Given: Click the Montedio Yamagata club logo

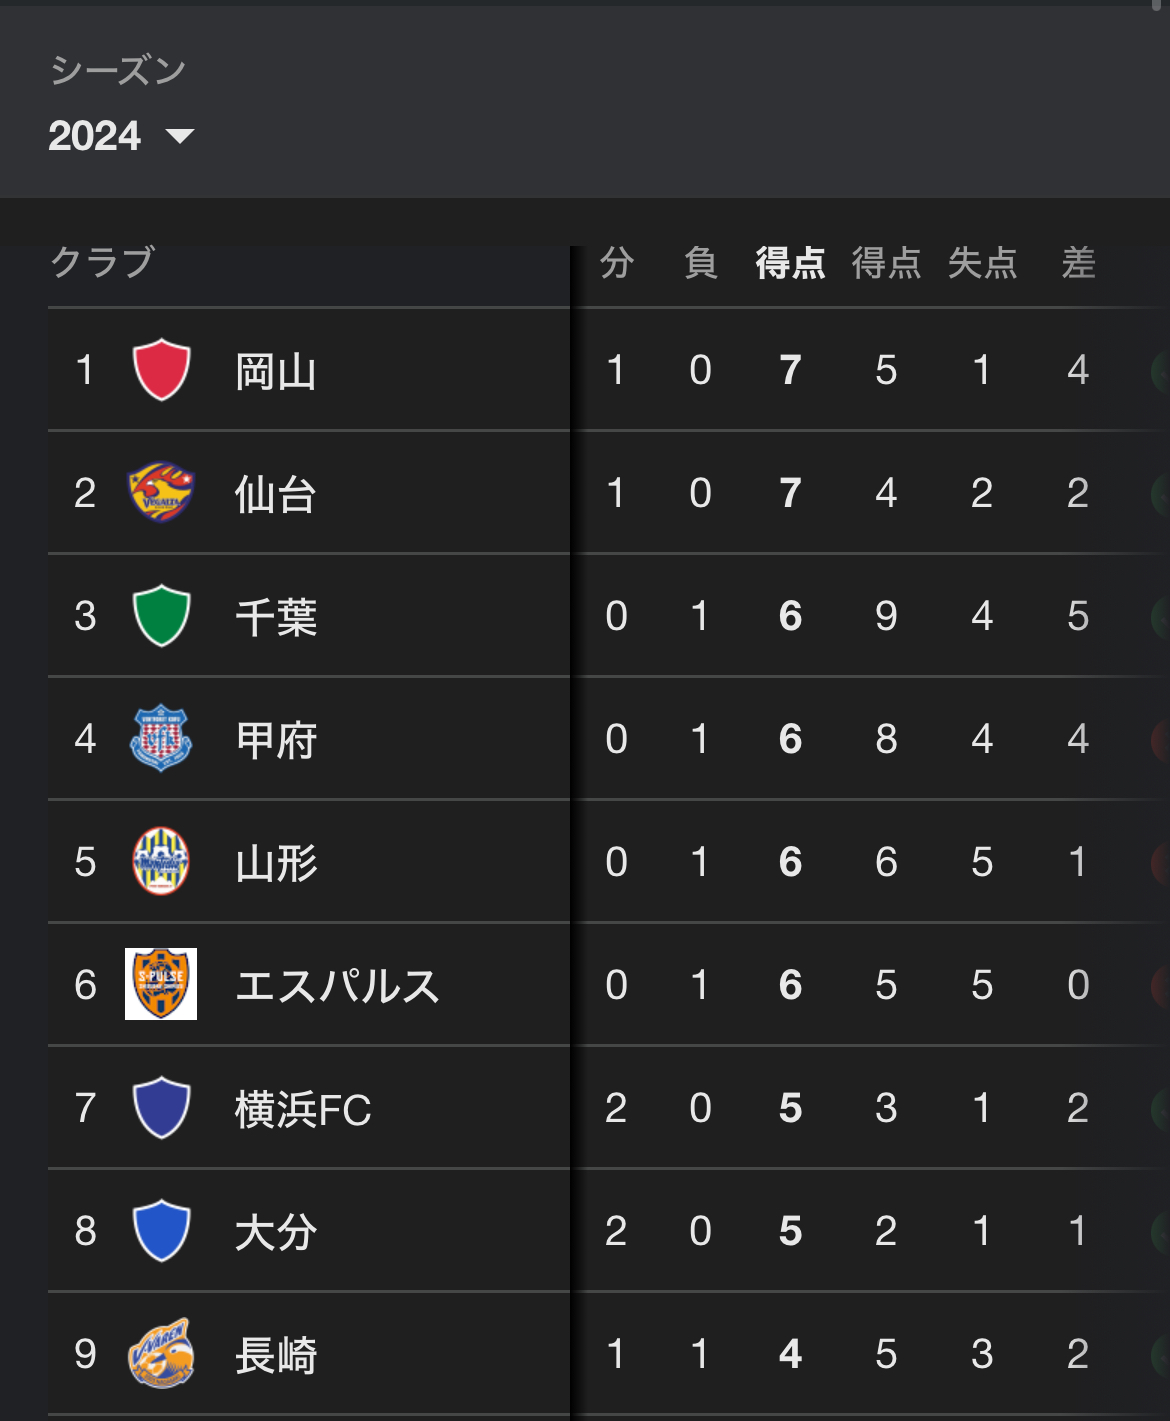Looking at the screenshot, I should click(x=161, y=861).
